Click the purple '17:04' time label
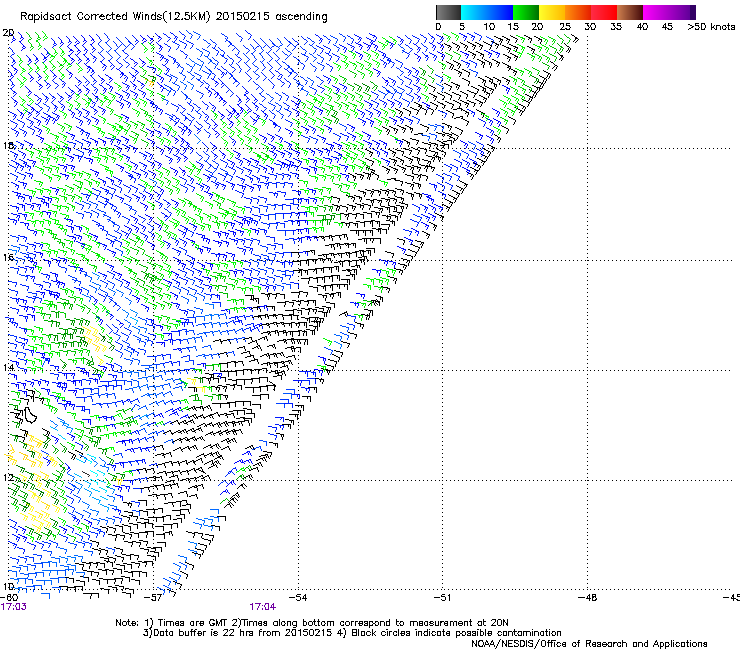The image size is (740, 650). (x=263, y=607)
